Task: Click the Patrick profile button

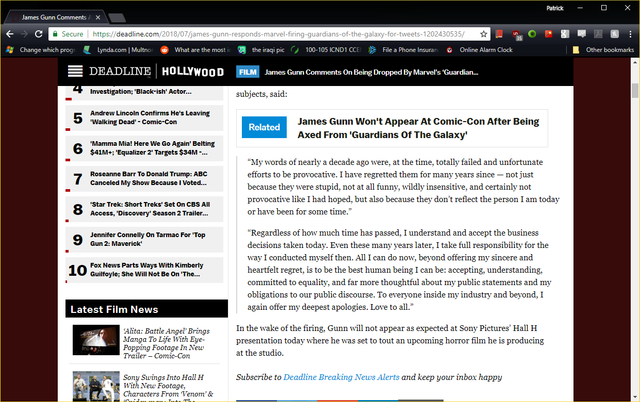Action: coord(555,8)
